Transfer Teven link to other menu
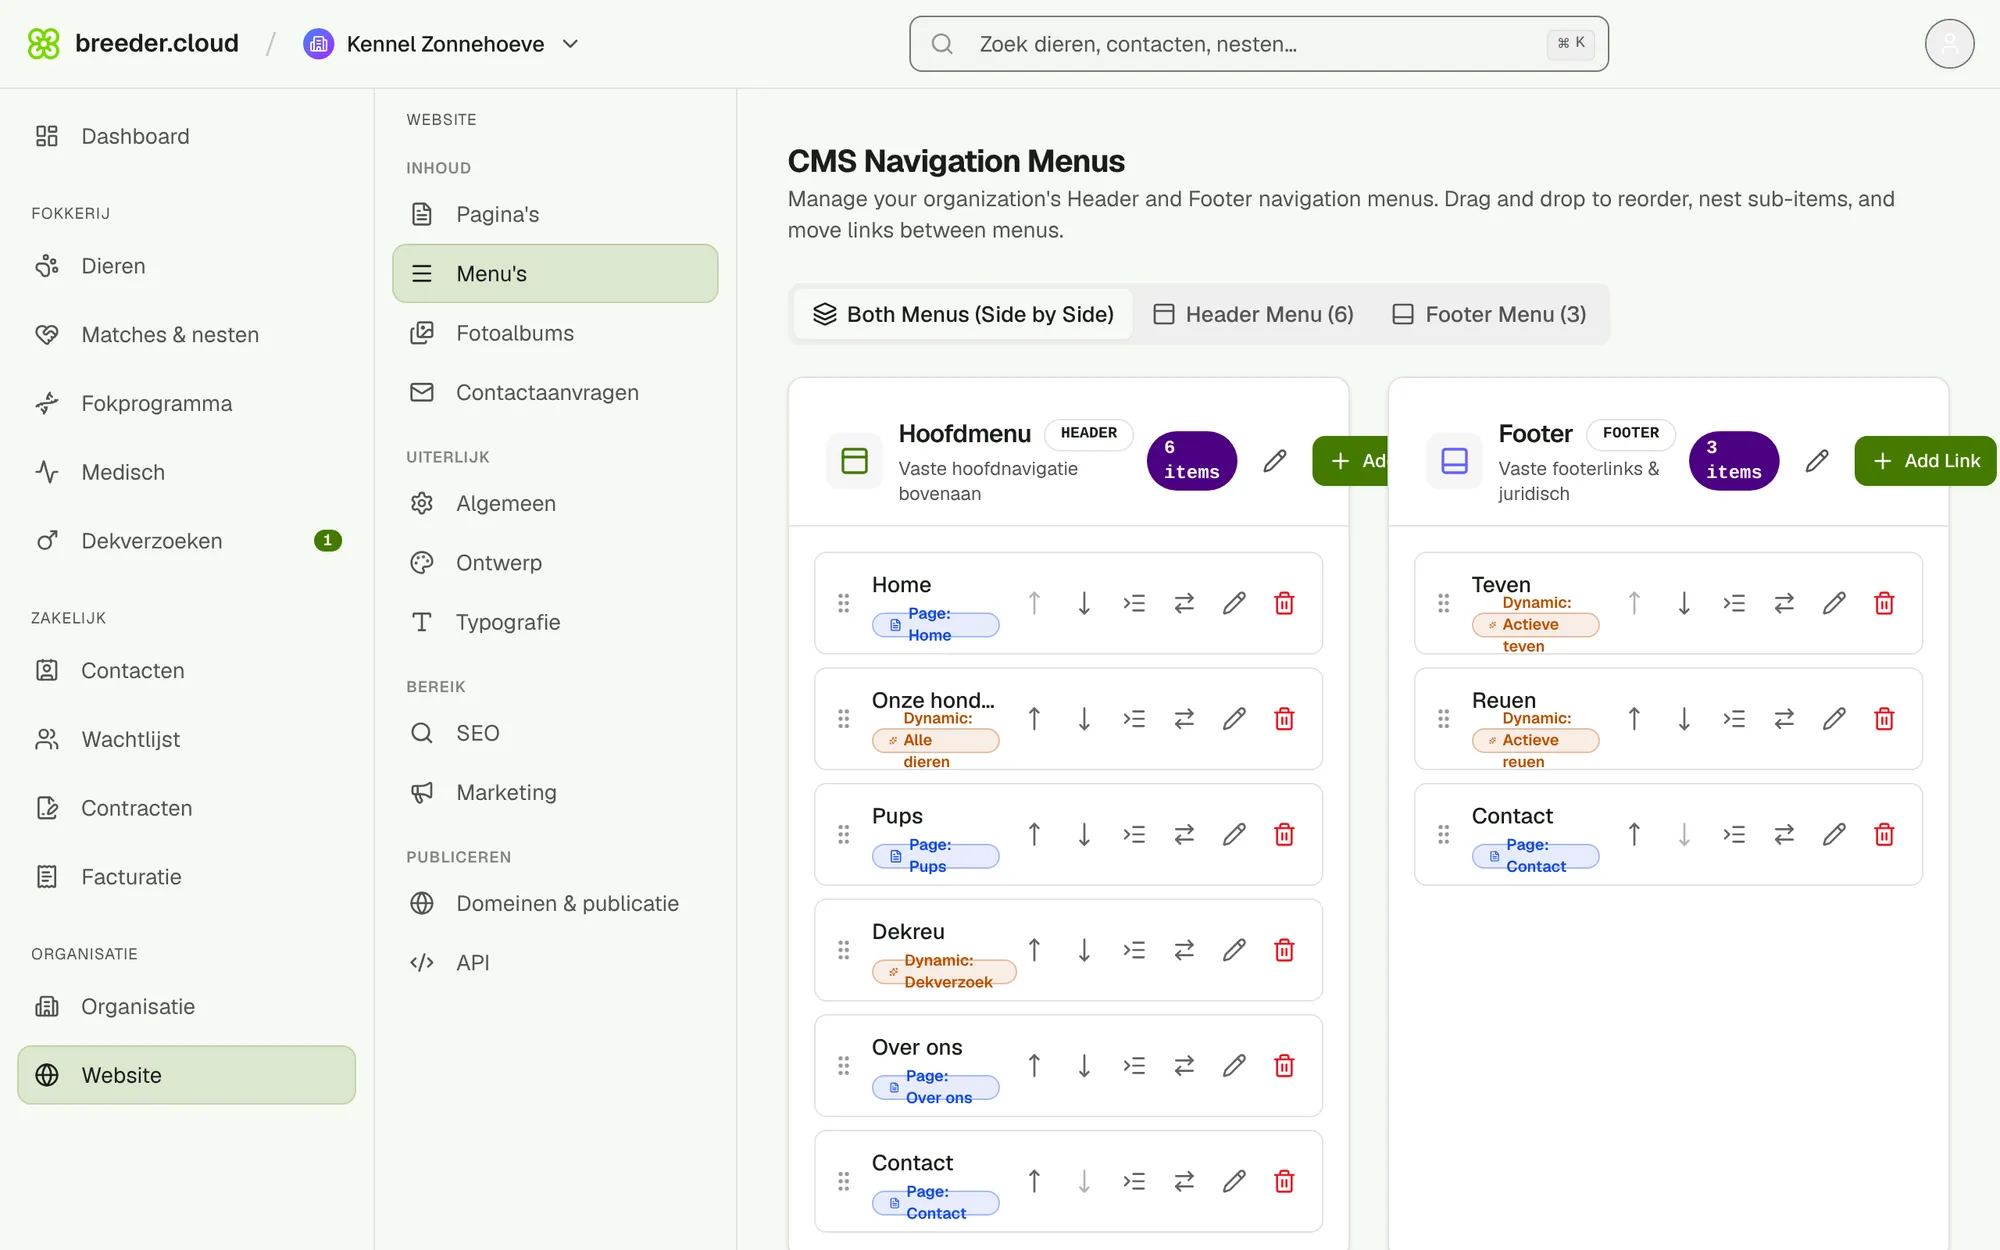 click(x=1784, y=603)
